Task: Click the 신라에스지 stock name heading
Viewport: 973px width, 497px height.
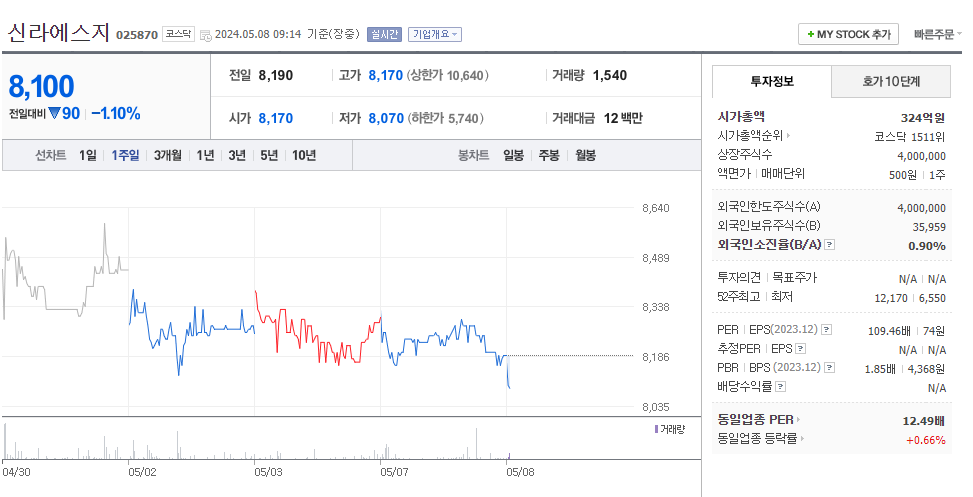Action: click(58, 32)
